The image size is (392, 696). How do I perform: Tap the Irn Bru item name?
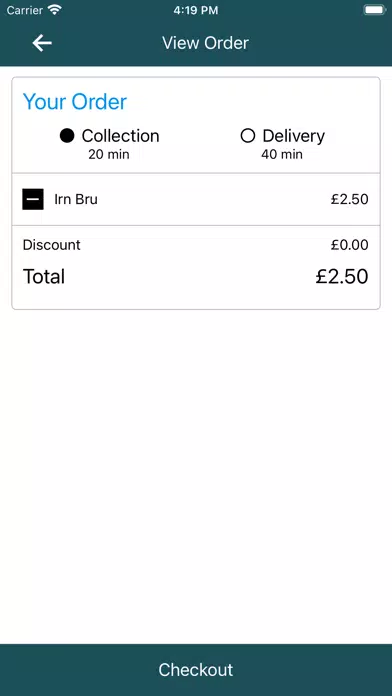click(x=76, y=199)
